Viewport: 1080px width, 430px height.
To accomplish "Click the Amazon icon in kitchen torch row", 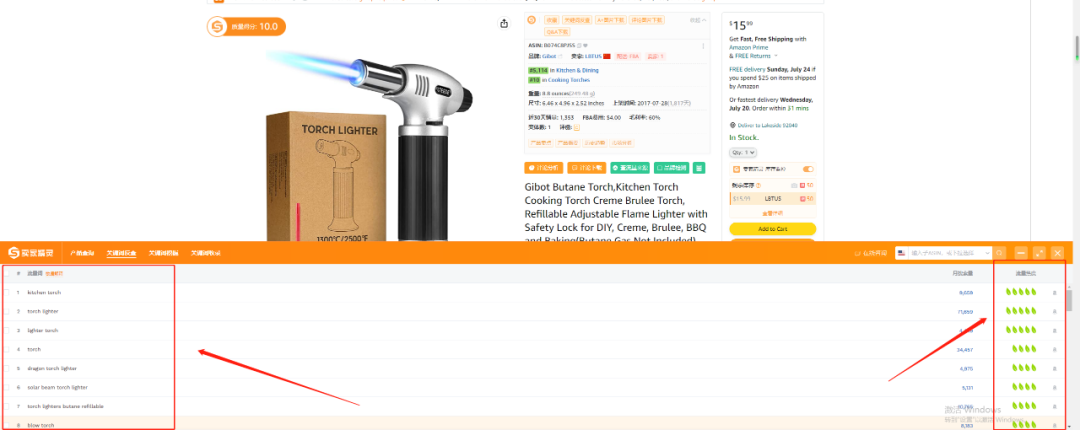I will (1054, 293).
